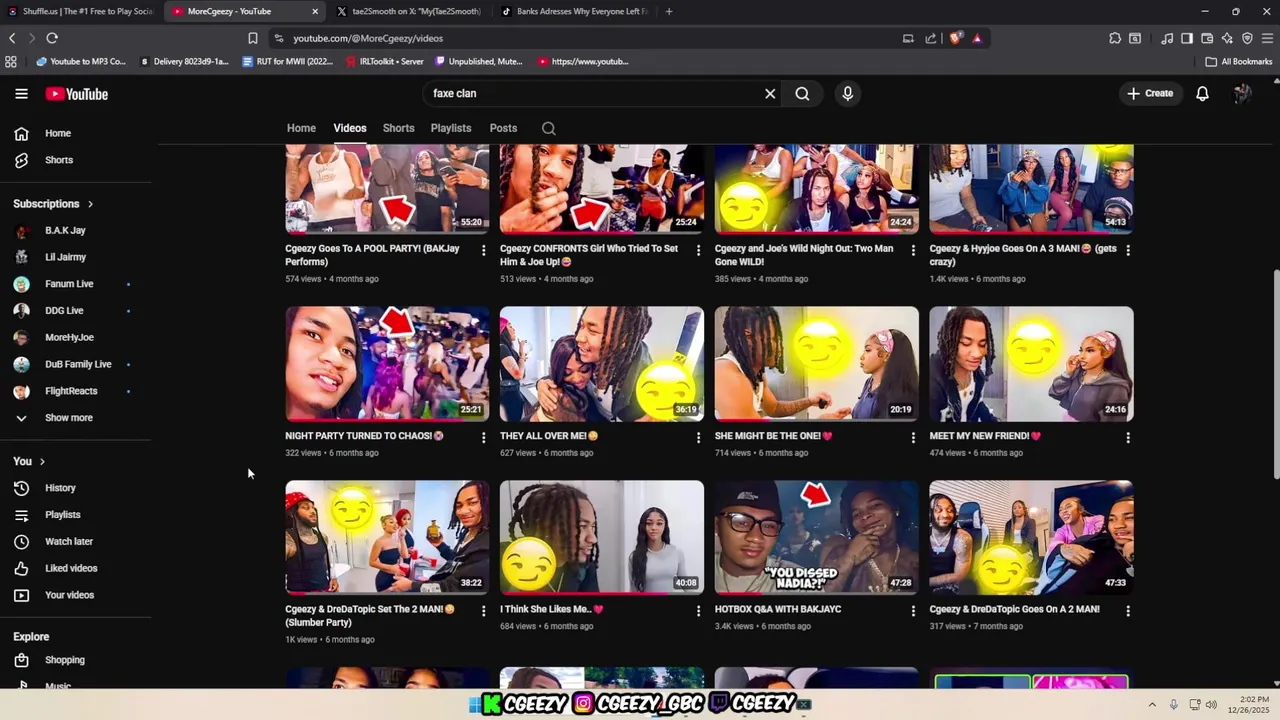Switch to the Banks Adresses browser tab
Screen dimensions: 1280x720
(574, 11)
